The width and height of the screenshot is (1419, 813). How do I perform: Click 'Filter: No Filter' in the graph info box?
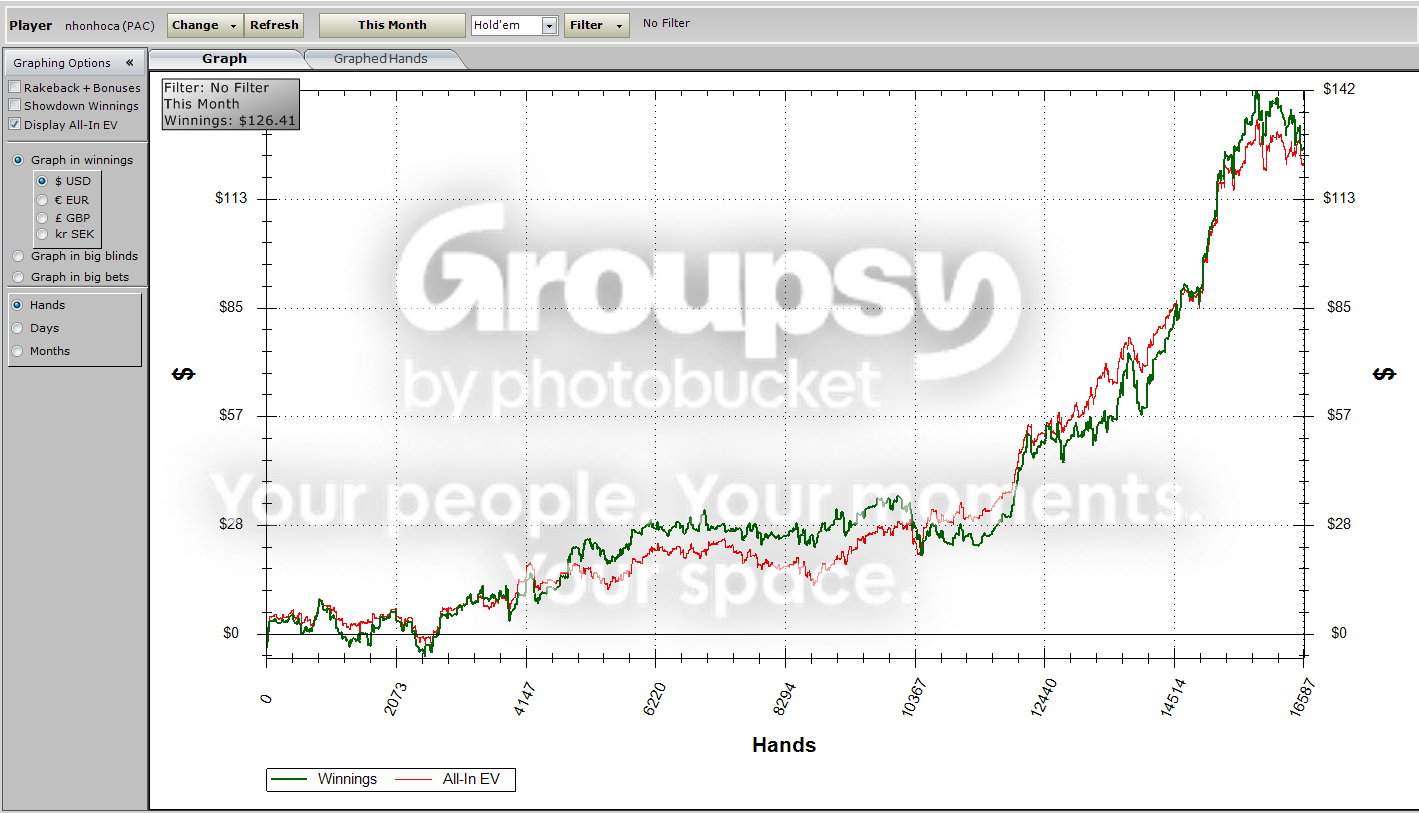click(217, 88)
